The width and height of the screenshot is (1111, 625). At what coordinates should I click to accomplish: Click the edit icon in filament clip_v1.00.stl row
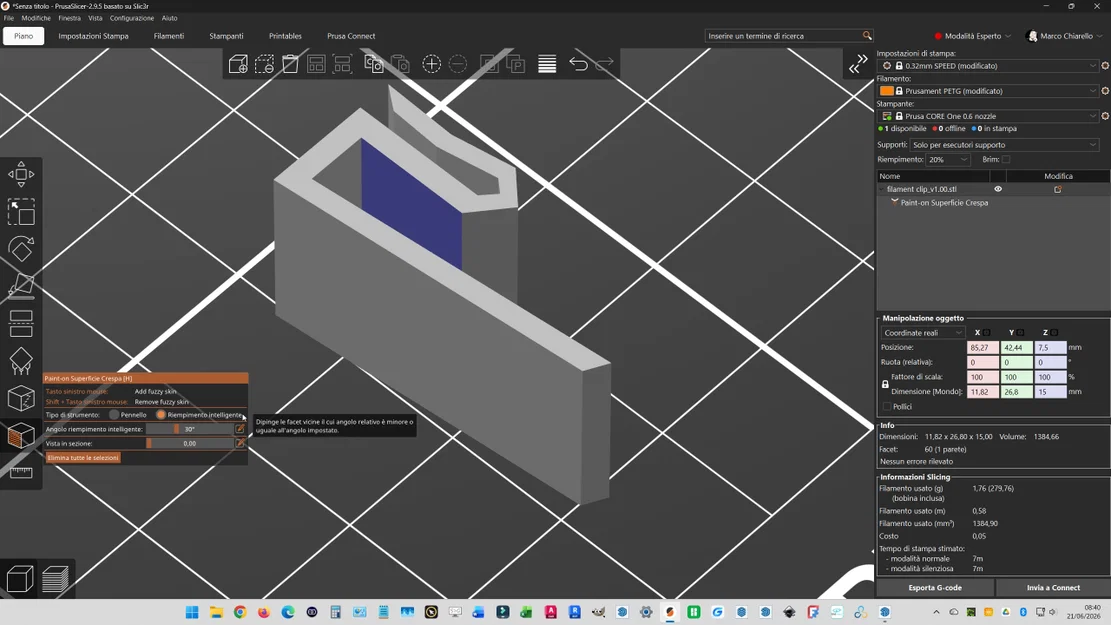click(1058, 189)
